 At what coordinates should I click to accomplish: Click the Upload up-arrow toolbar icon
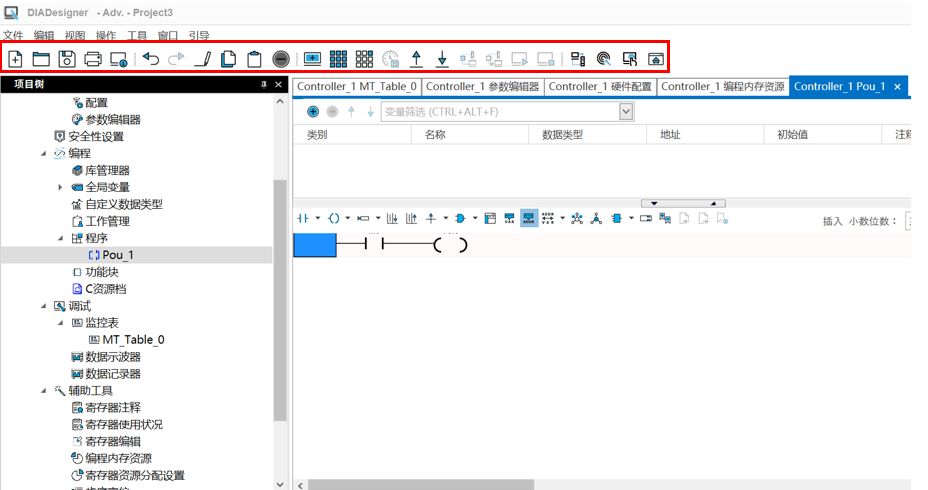[x=417, y=59]
